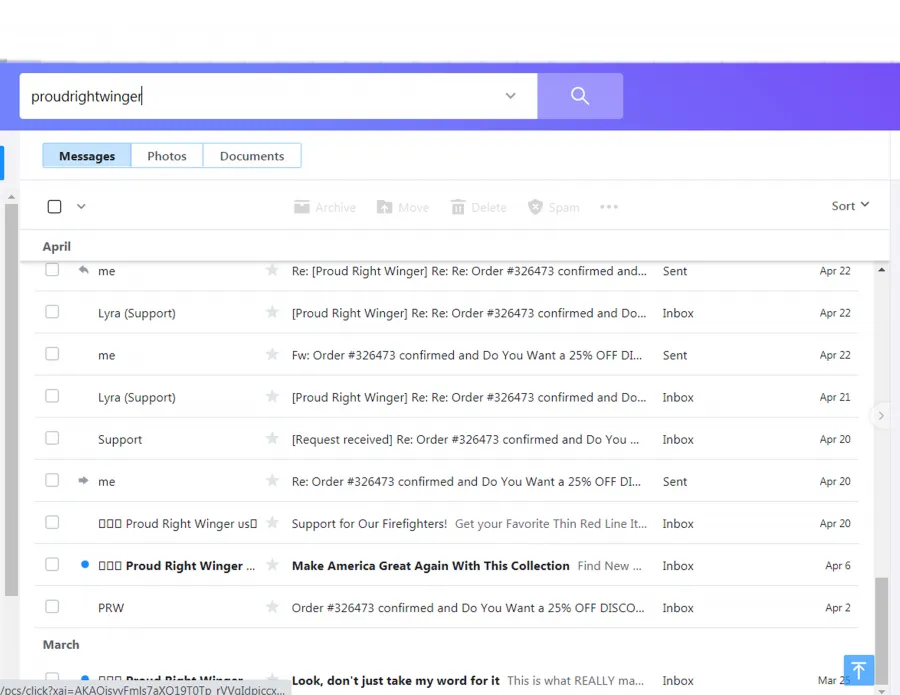Tick the checkbox for the PRW Apr 2 email
This screenshot has height=695, width=900.
click(52, 606)
